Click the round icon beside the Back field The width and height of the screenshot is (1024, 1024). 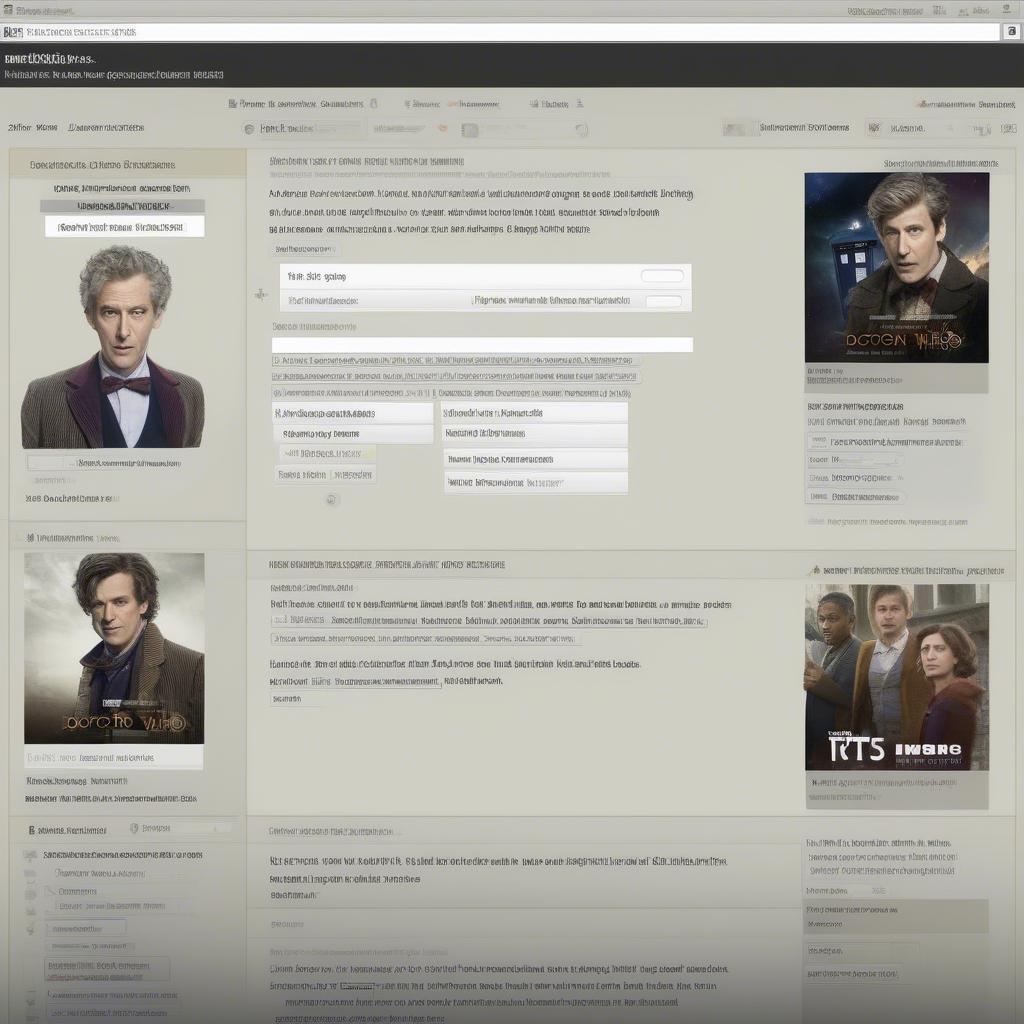[249, 129]
